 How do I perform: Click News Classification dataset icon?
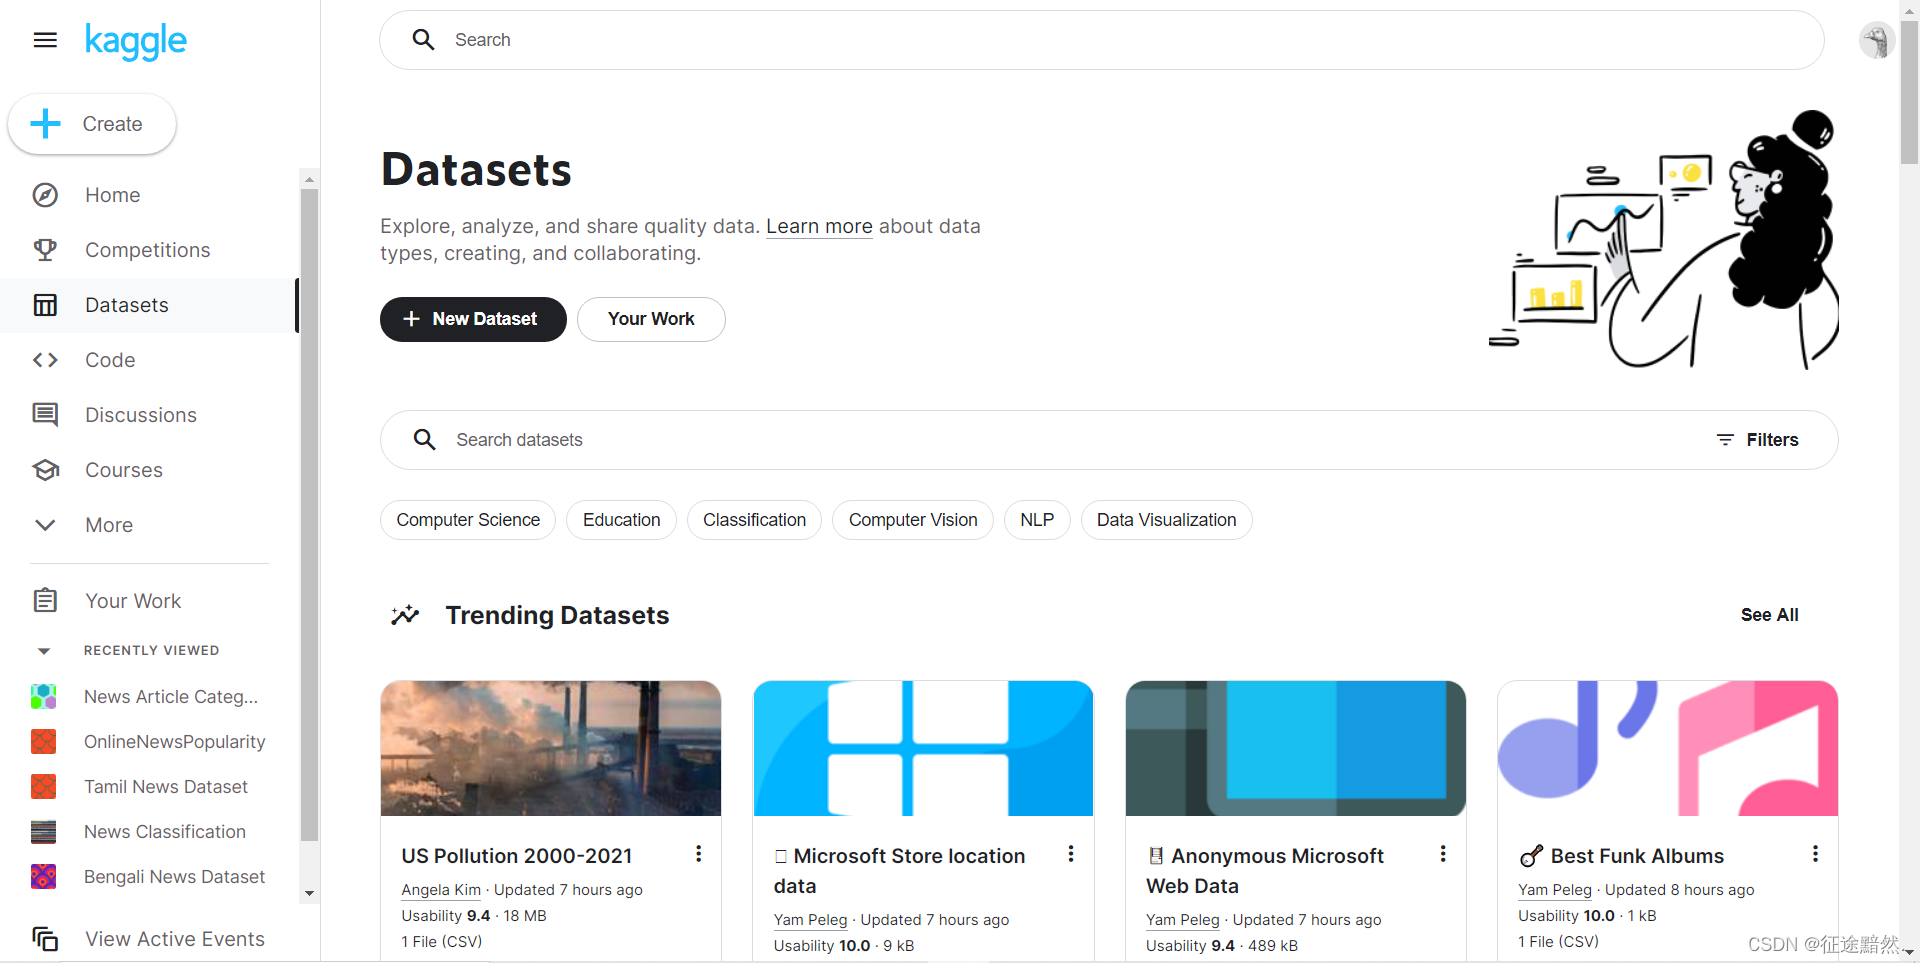click(x=43, y=831)
